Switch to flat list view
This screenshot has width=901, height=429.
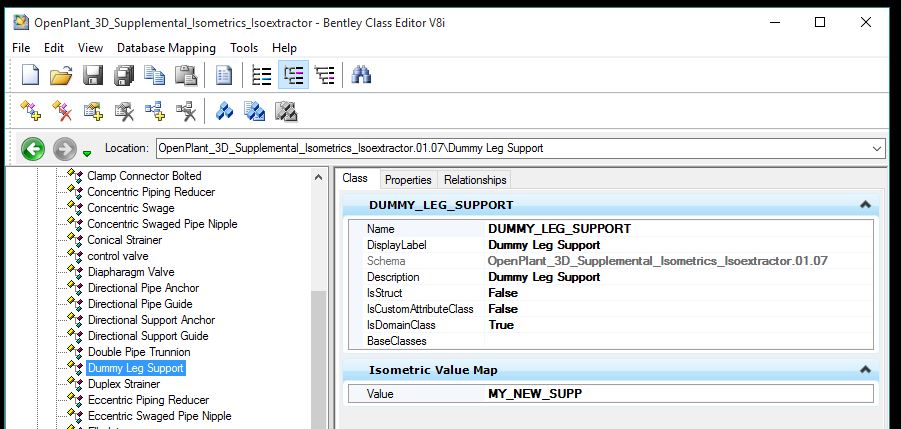coord(261,75)
